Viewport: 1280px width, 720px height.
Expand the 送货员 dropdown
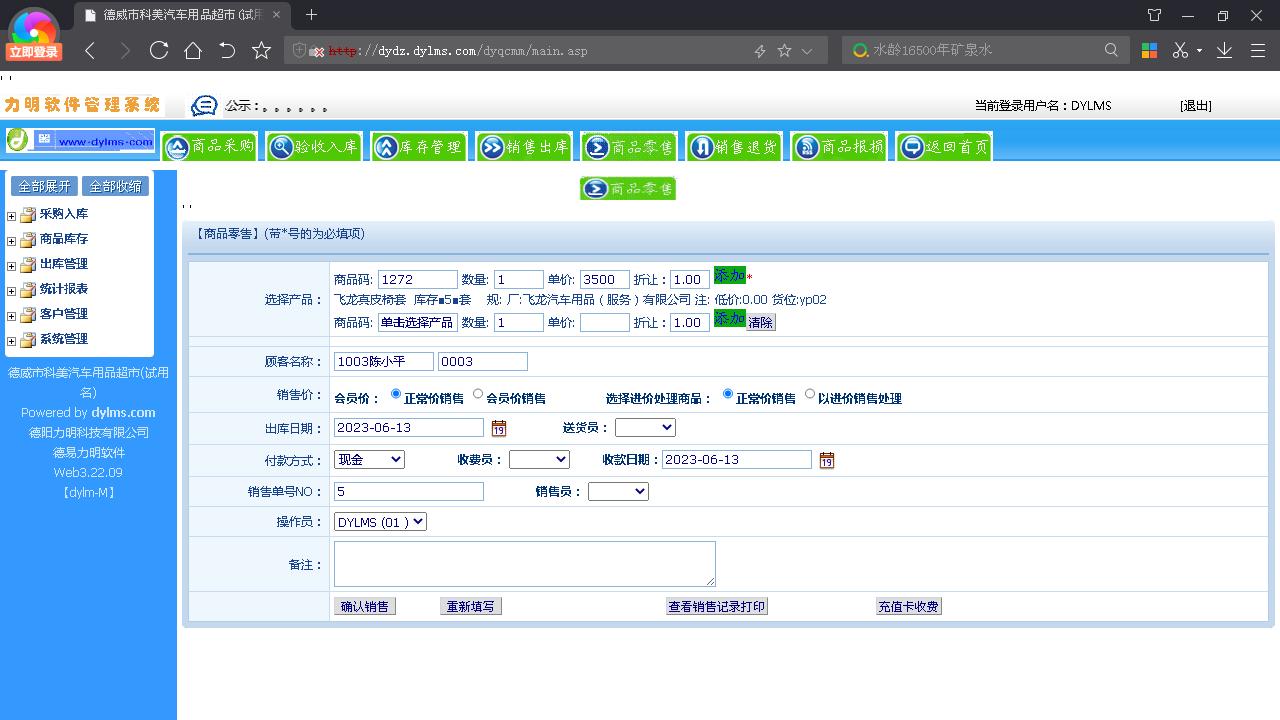pyautogui.click(x=645, y=427)
